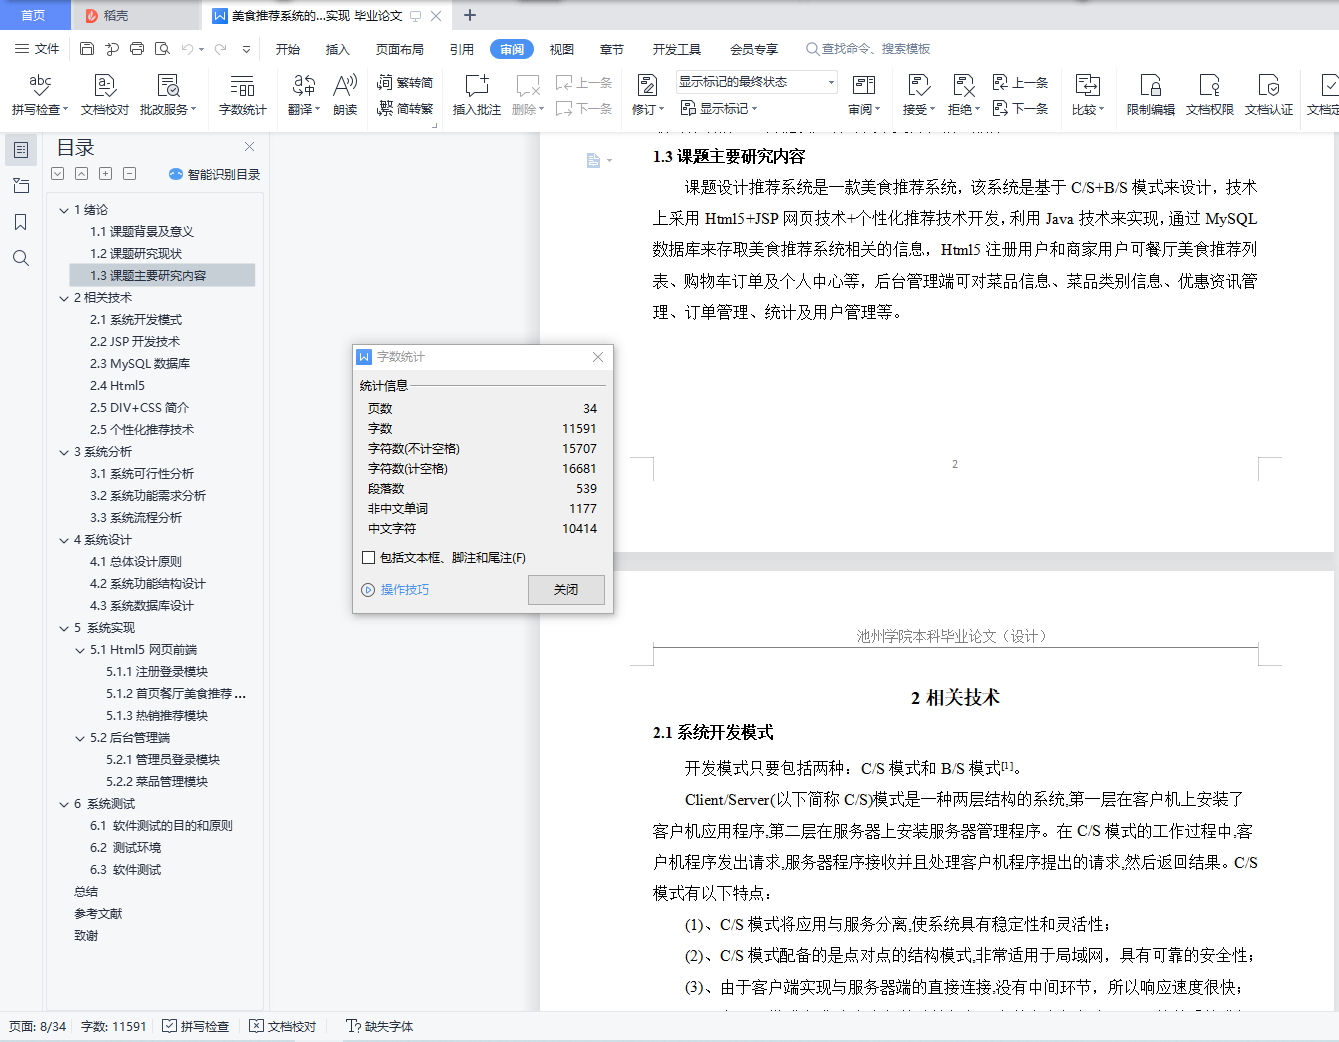Screen dimensions: 1339x1042
Task: Click the save icon in quick toolbar
Action: point(87,49)
